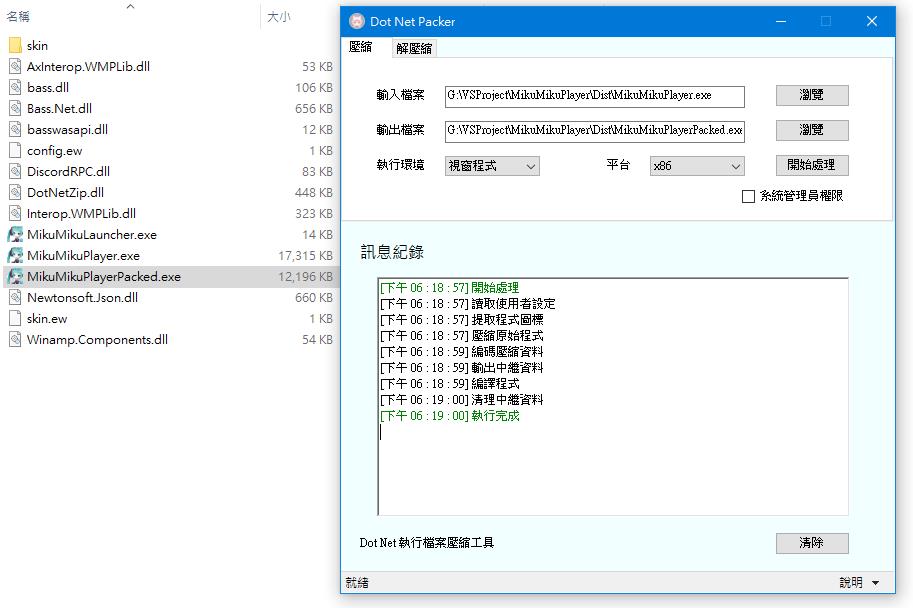Click the DotNetZip.dll file icon
Viewport: 913px width, 608px height.
click(15, 192)
